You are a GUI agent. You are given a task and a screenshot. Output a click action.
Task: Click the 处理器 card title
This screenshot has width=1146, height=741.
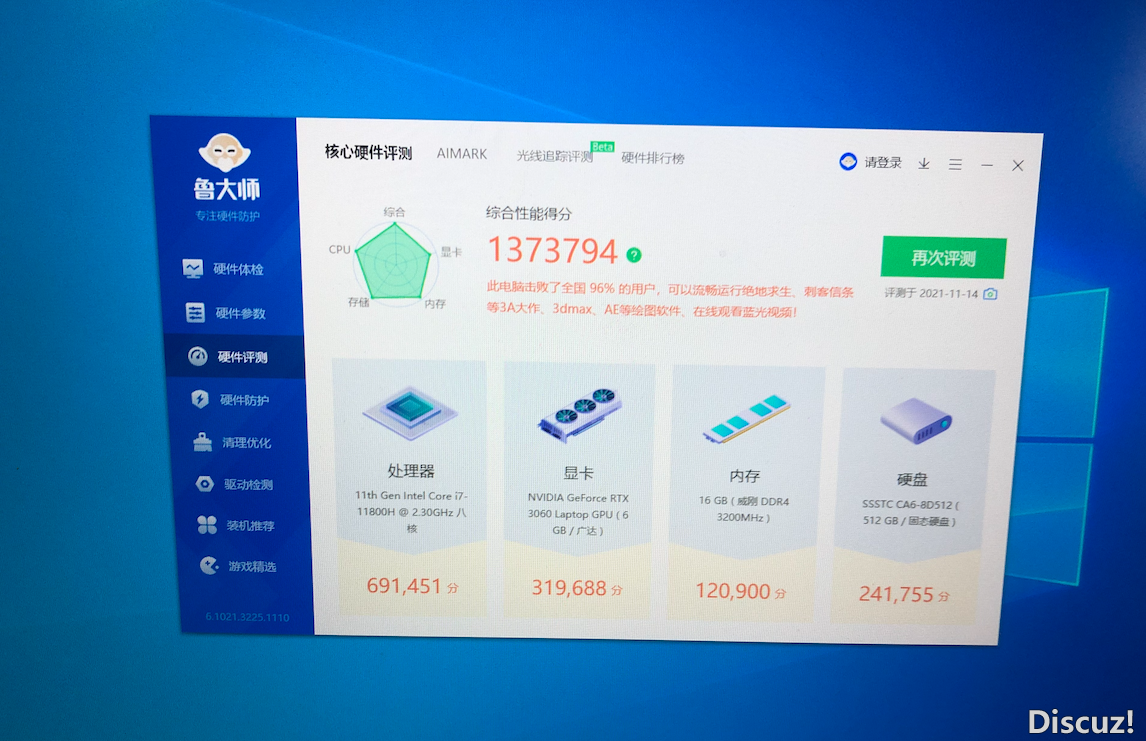pyautogui.click(x=411, y=470)
